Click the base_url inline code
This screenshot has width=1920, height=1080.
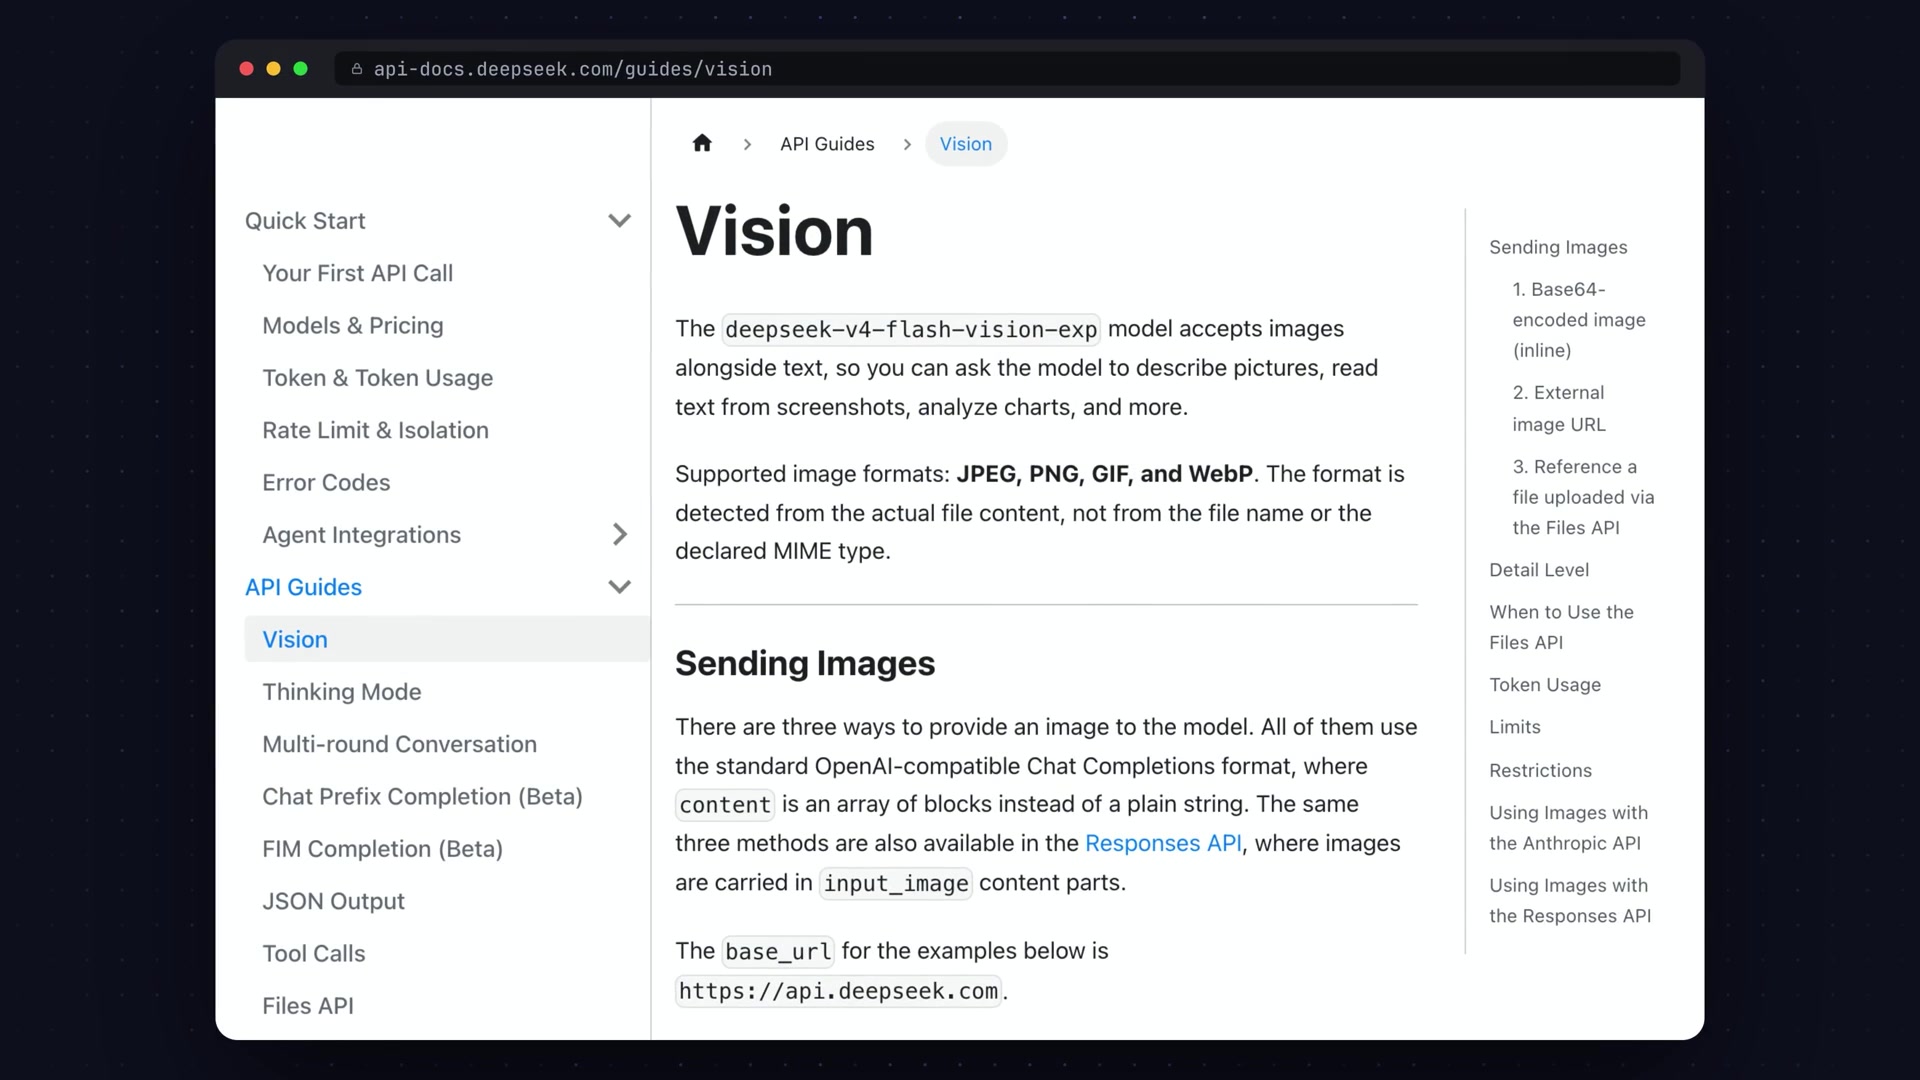(778, 951)
